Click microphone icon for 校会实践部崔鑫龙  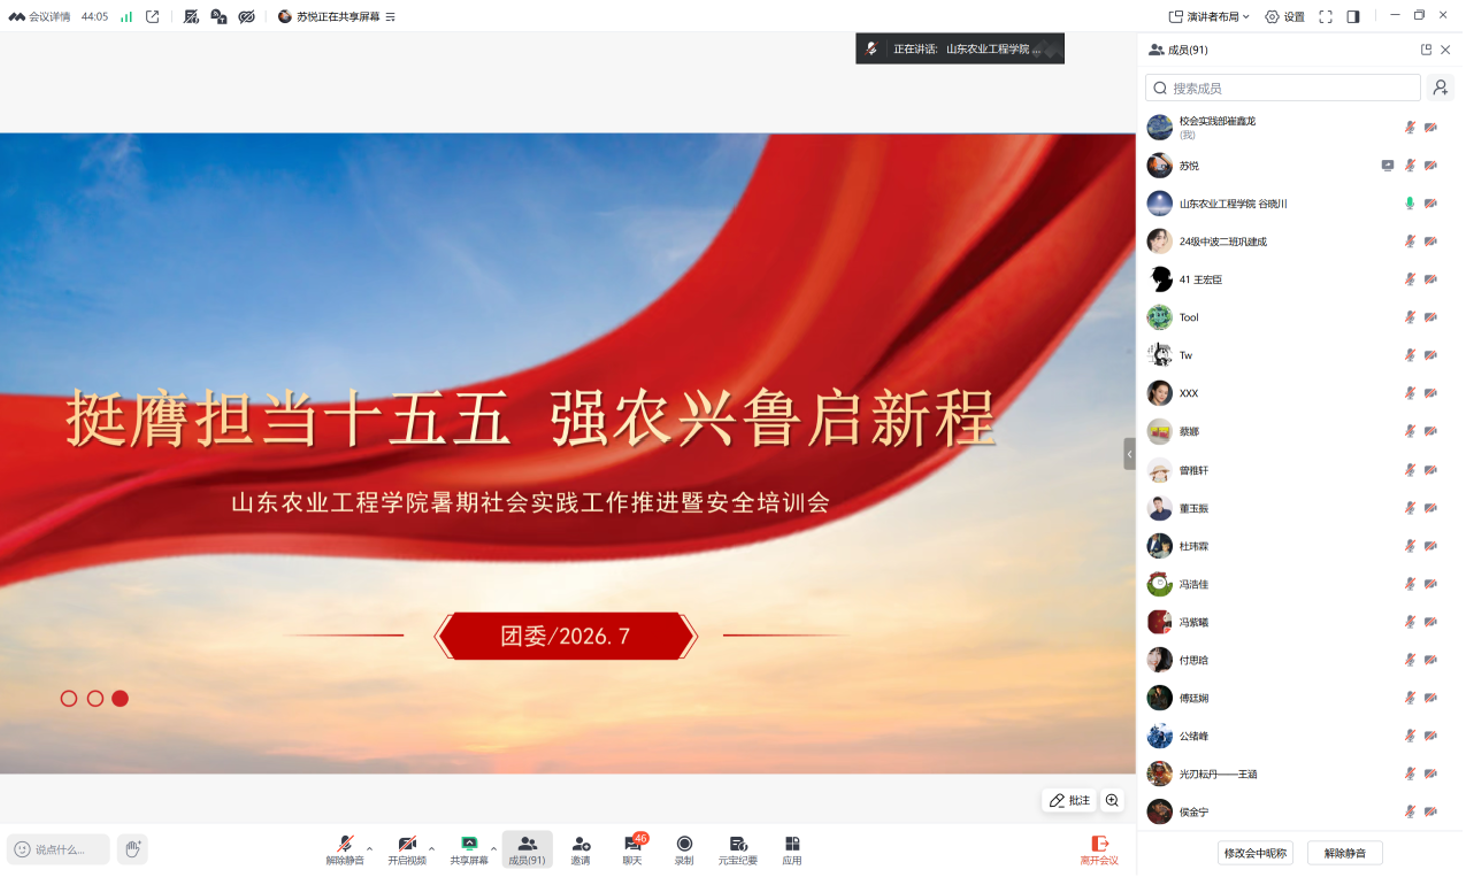click(x=1410, y=127)
